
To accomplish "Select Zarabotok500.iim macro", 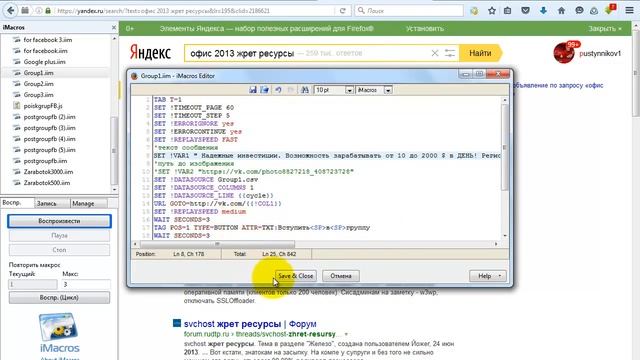I will (47, 183).
